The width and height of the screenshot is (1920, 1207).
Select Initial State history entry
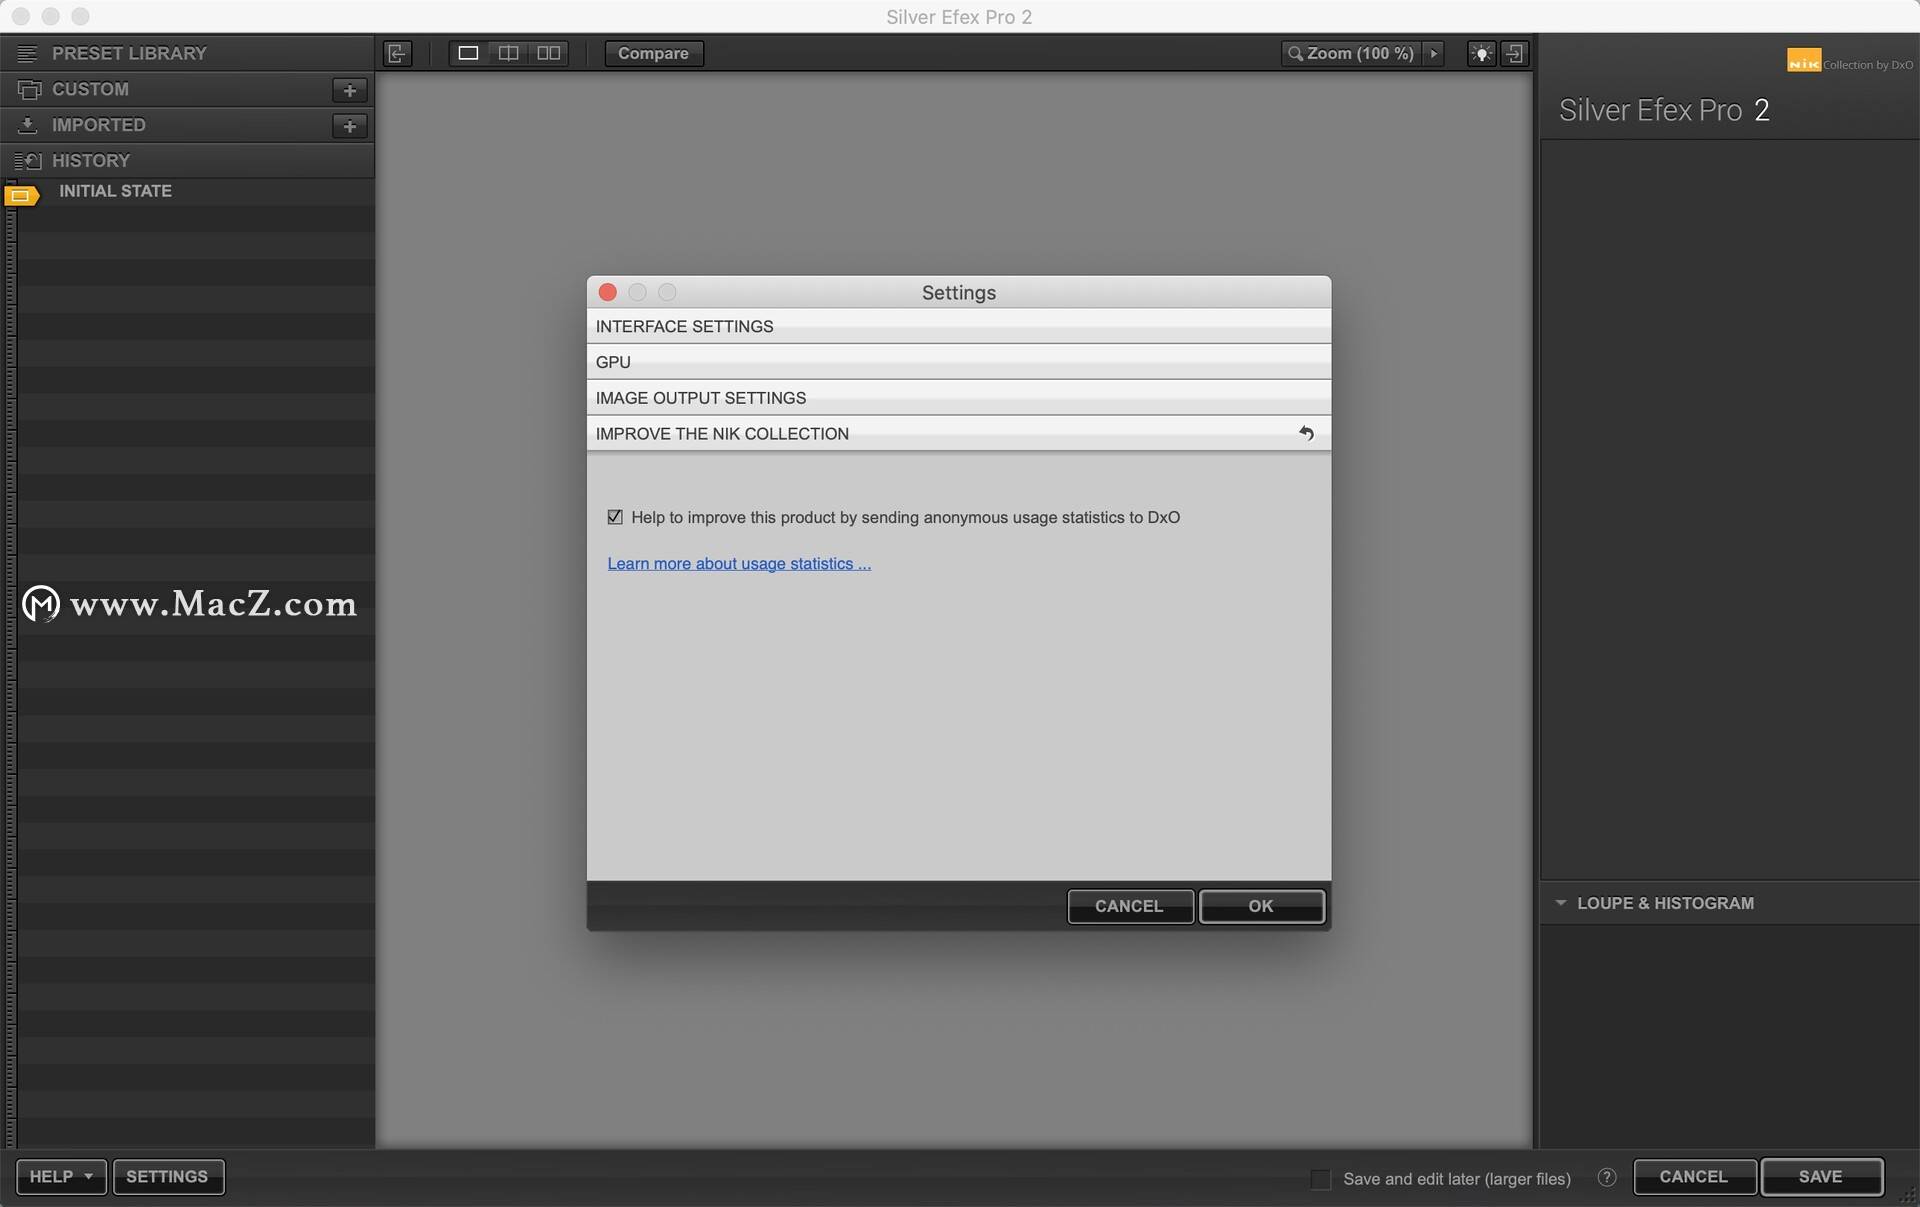tap(115, 191)
